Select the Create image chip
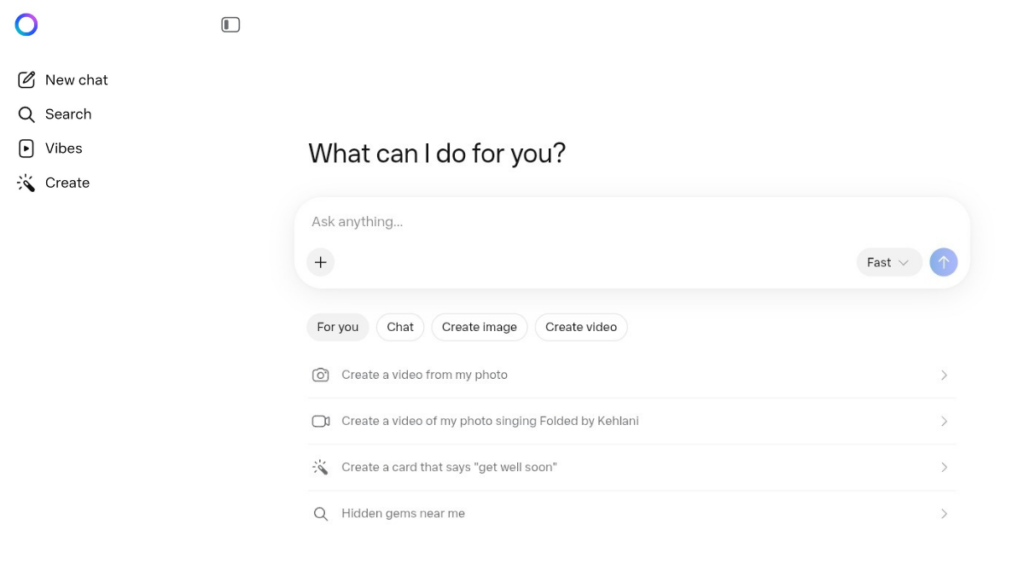This screenshot has width=1024, height=576. [x=479, y=327]
